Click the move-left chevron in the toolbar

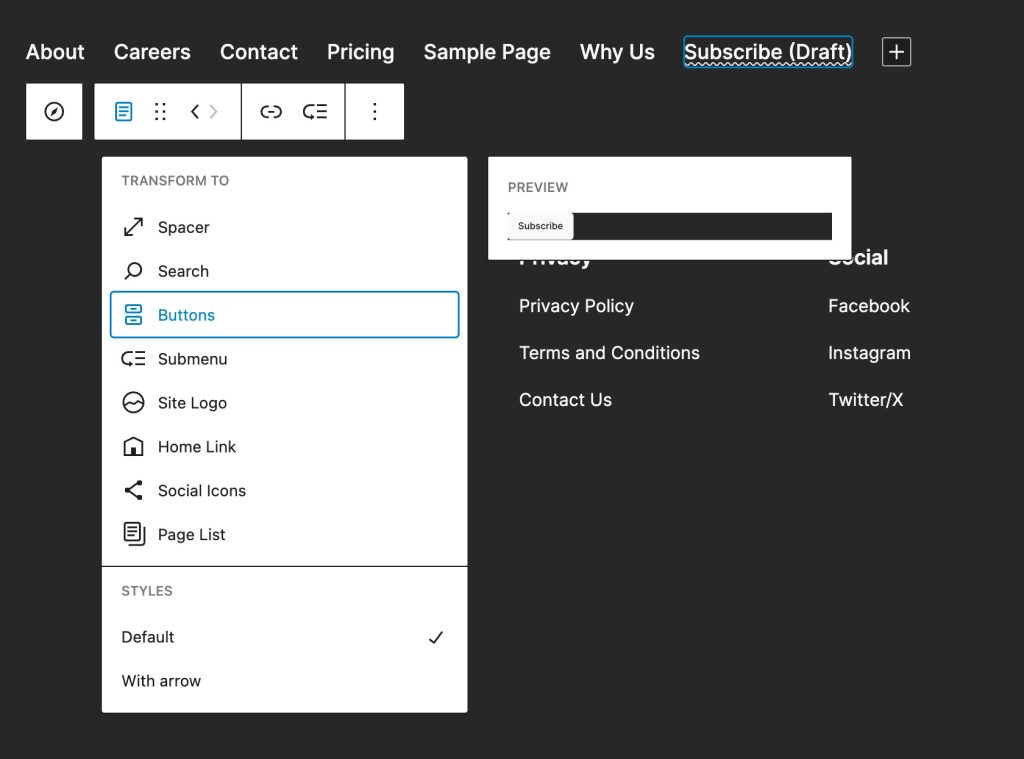point(197,111)
